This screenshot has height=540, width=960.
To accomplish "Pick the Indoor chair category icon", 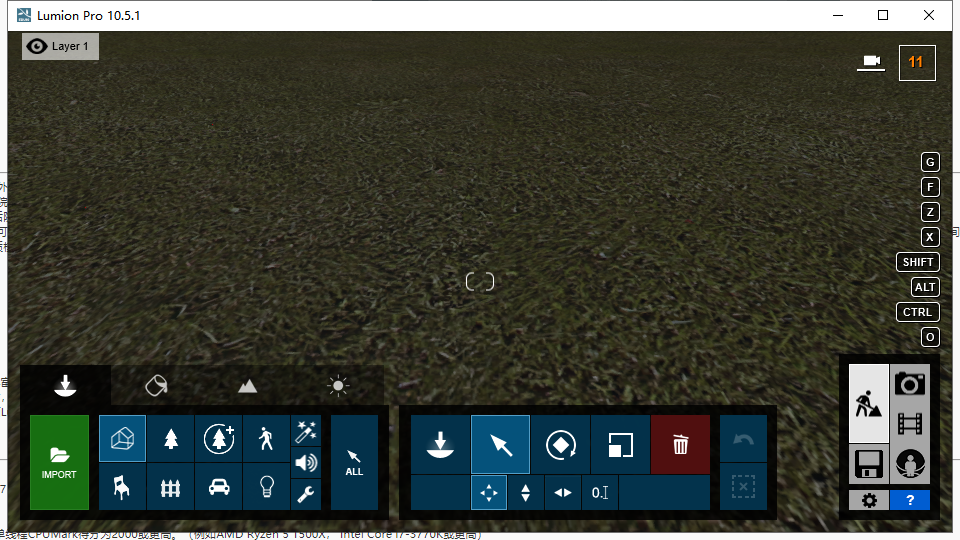I will (x=122, y=487).
